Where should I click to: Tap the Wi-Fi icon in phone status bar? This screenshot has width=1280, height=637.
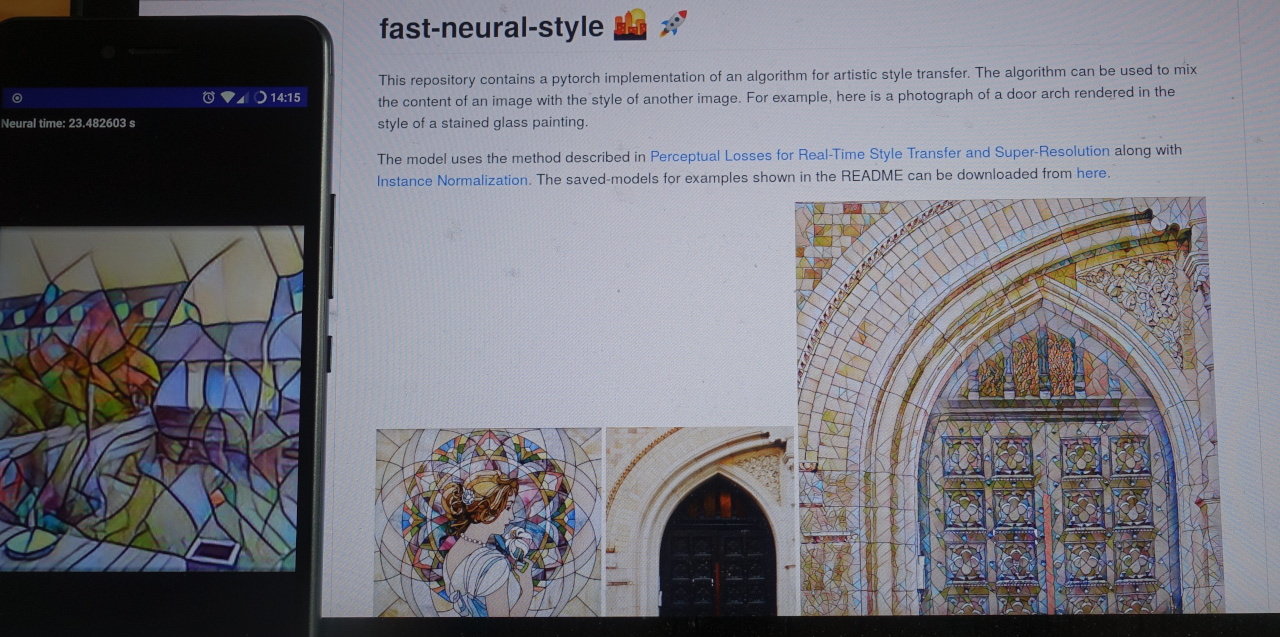[227, 98]
